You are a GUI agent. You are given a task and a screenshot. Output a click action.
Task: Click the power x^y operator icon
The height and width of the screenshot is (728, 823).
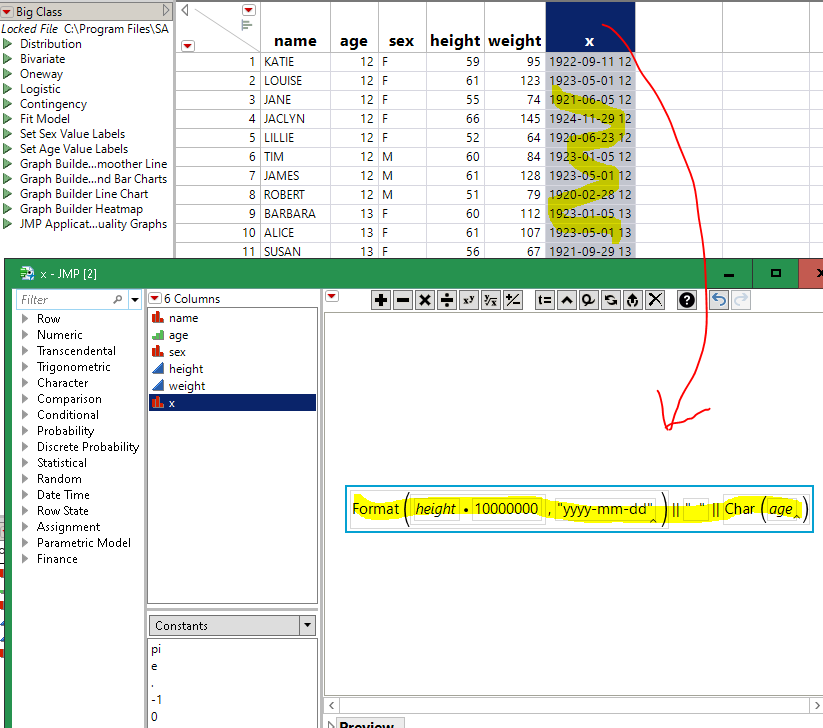(469, 300)
